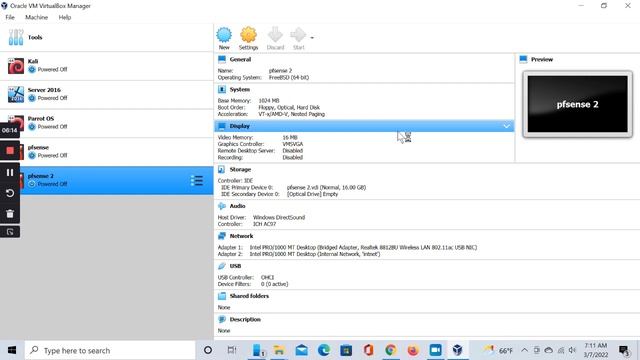Click the New virtual machine icon

tap(224, 35)
